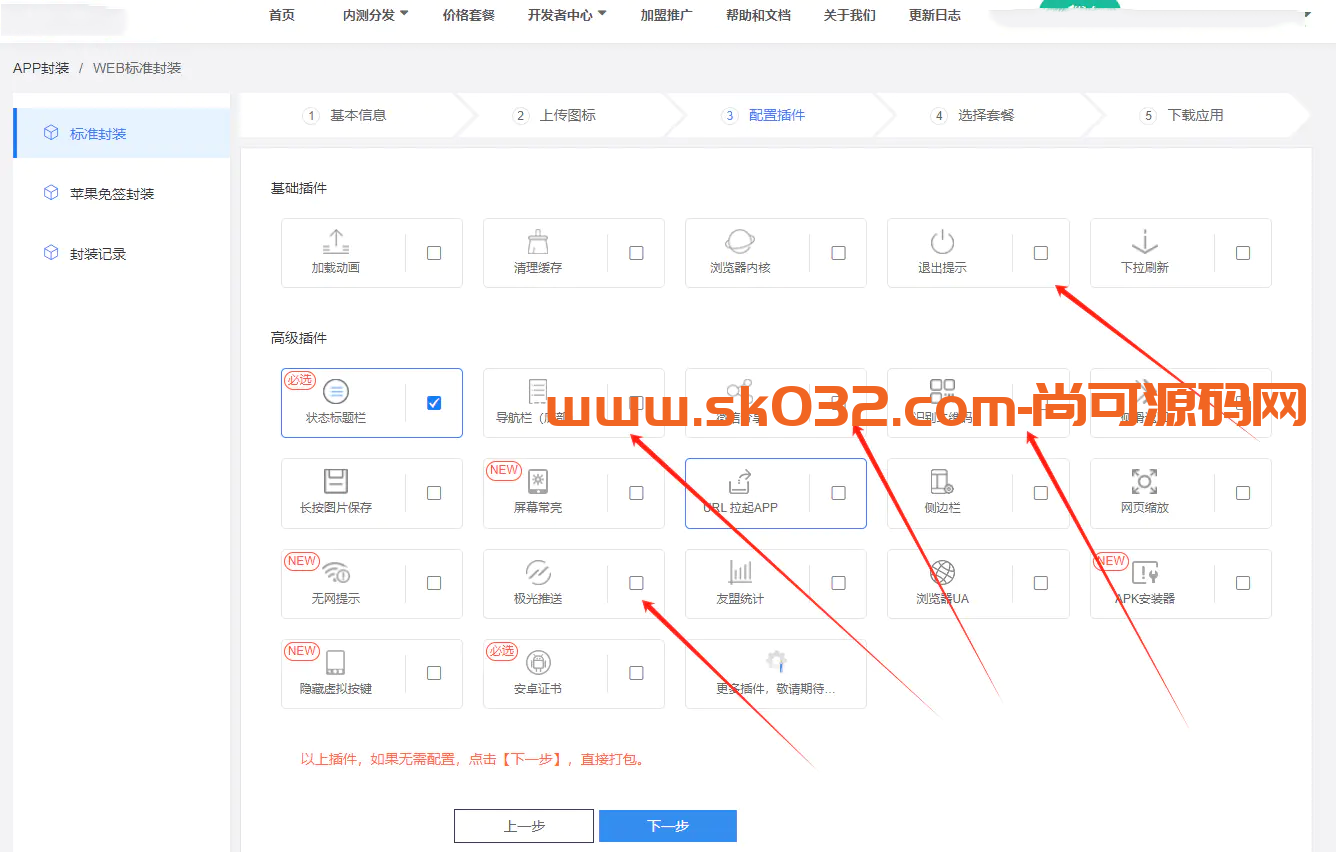The height and width of the screenshot is (852, 1336).
Task: Click the URL 拉起APP share icon
Action: [740, 481]
